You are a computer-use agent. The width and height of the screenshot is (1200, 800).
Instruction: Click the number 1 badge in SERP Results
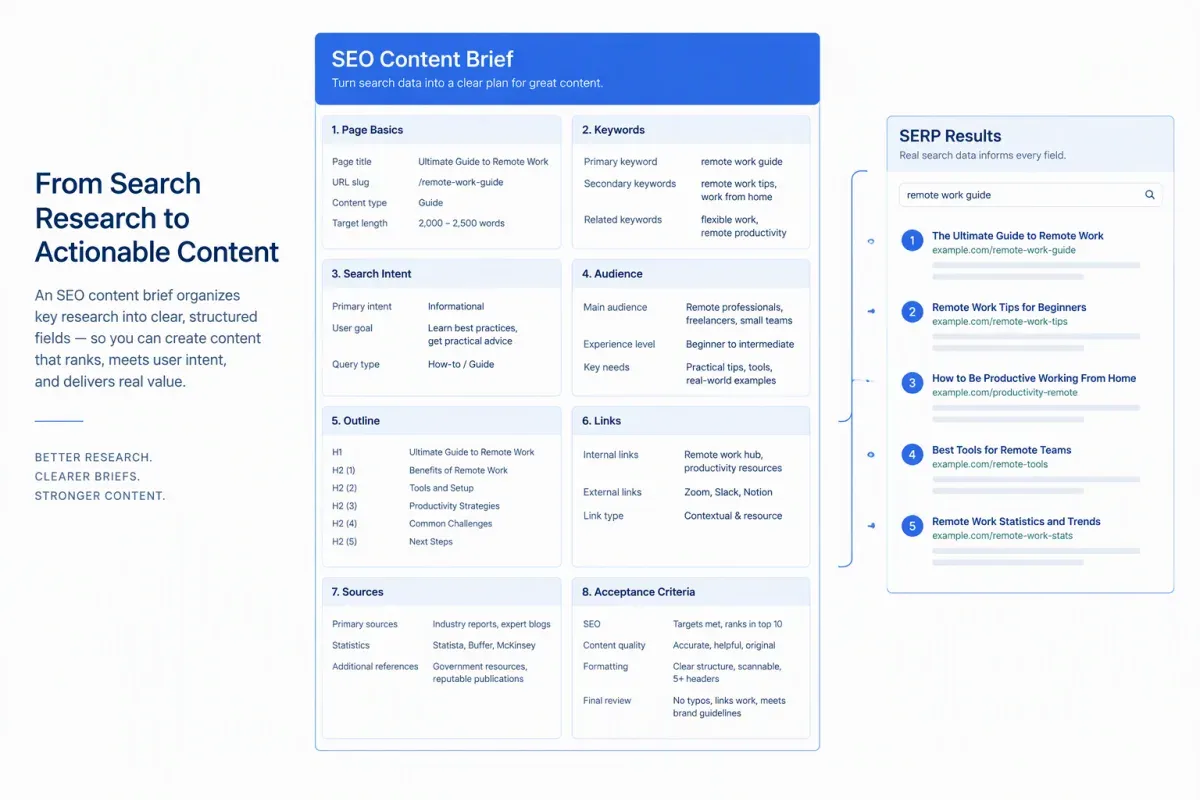911,241
